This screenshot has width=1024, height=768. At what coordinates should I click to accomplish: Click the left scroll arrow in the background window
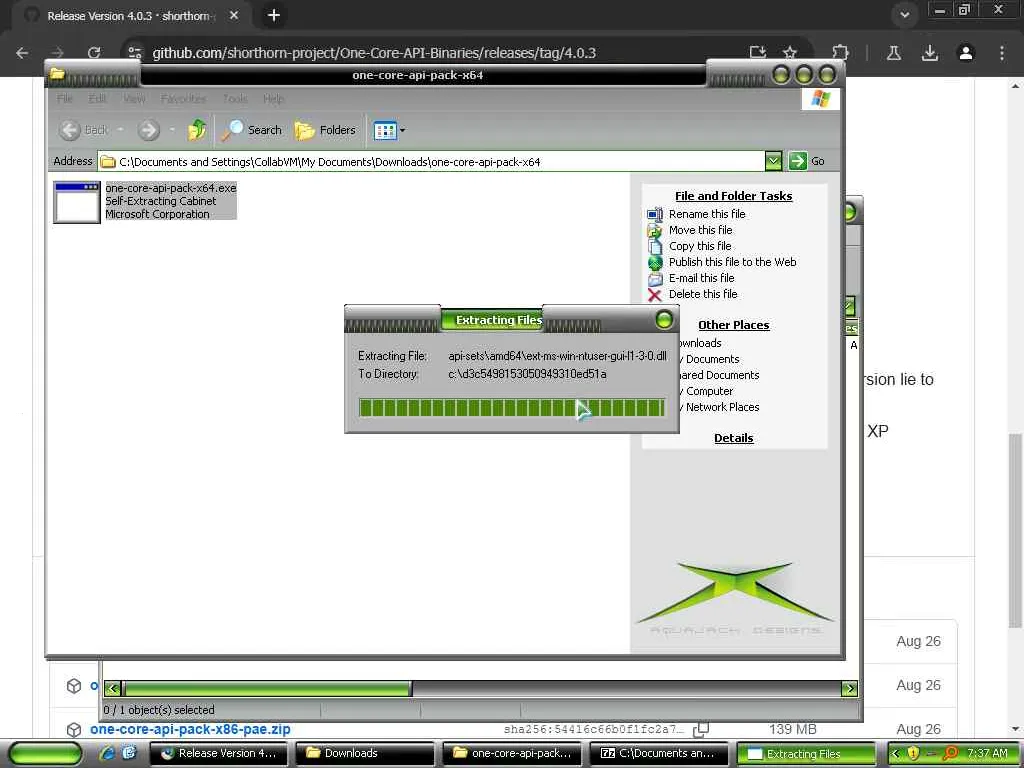[x=112, y=688]
